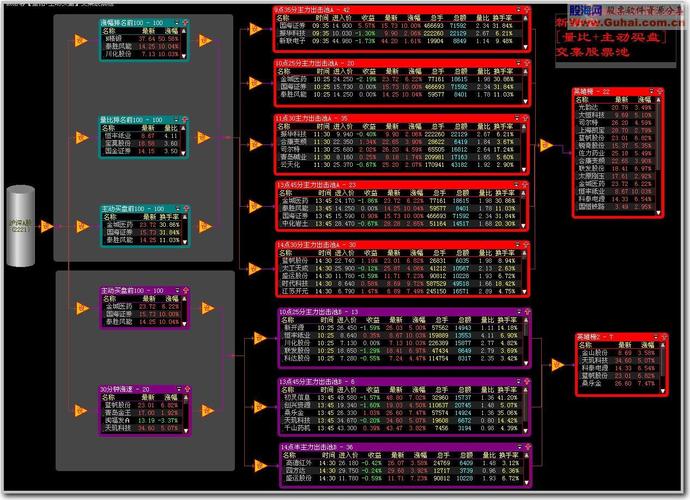The image size is (690, 500).
Task: Collapse the 主动买盘前100 teal panel
Action: pos(178,208)
